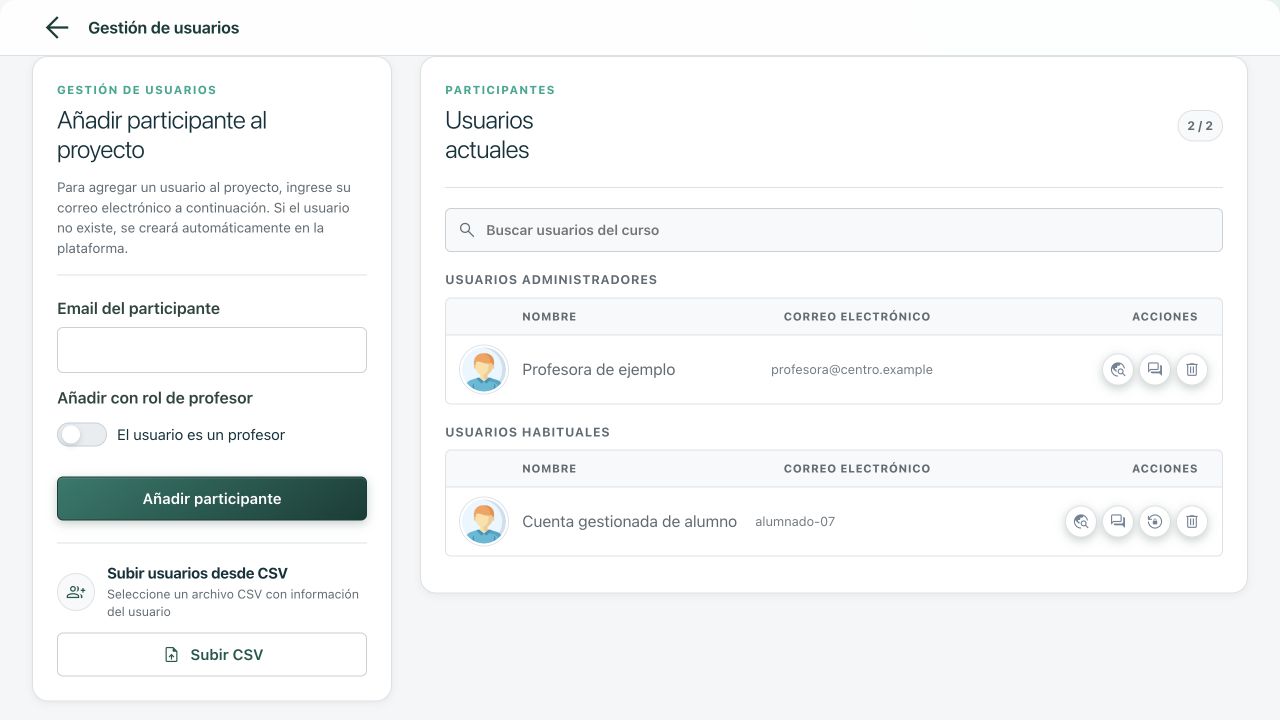Click the Buscar usuarios del curso search field
The width and height of the screenshot is (1280, 720).
[x=834, y=230]
